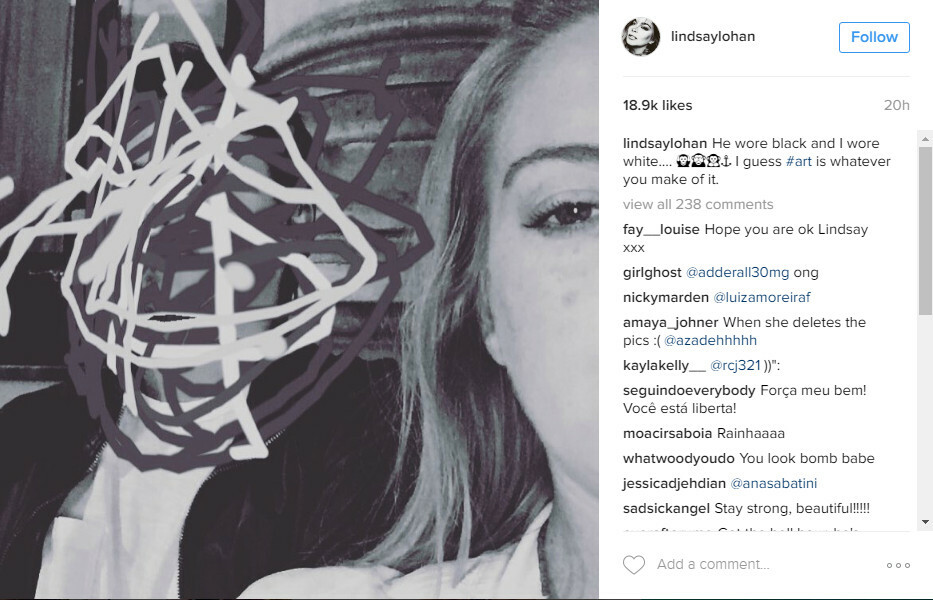
Task: Open the @rcj321 mention link
Action: click(x=735, y=365)
